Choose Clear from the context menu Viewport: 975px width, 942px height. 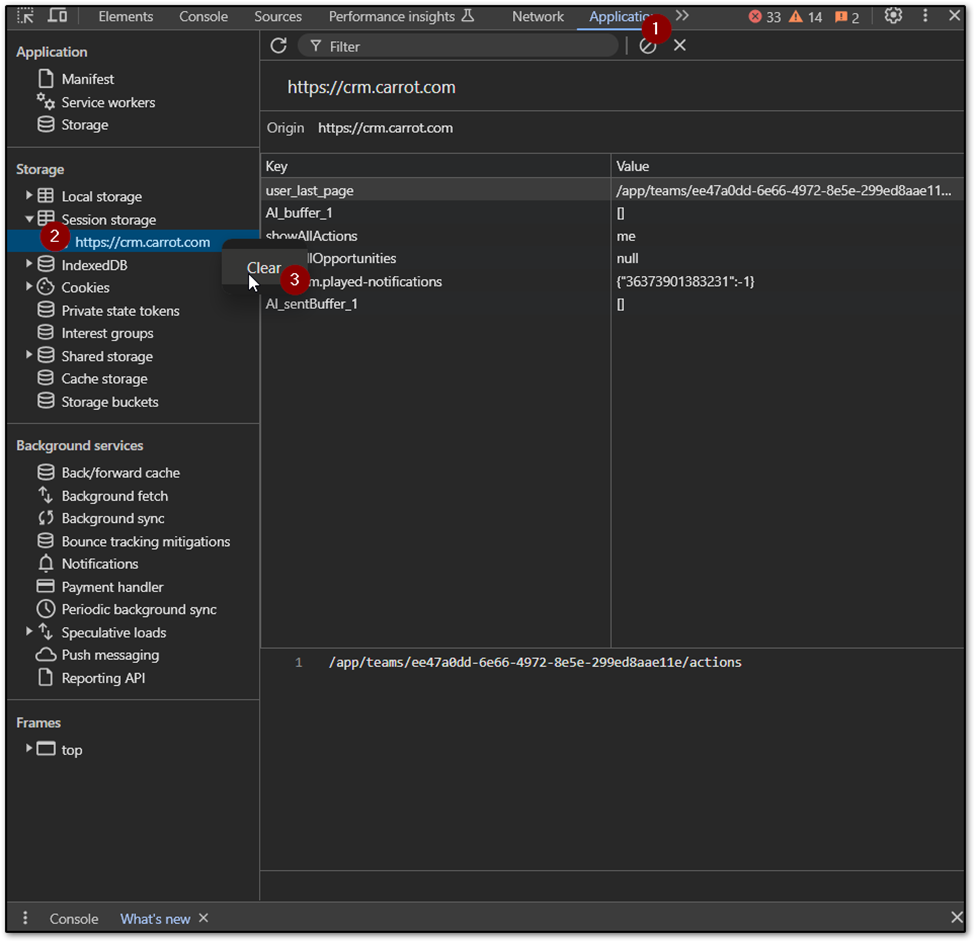click(264, 268)
